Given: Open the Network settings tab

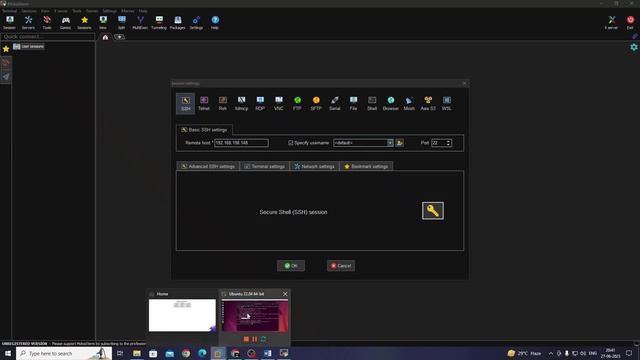Looking at the screenshot, I should pos(314,167).
